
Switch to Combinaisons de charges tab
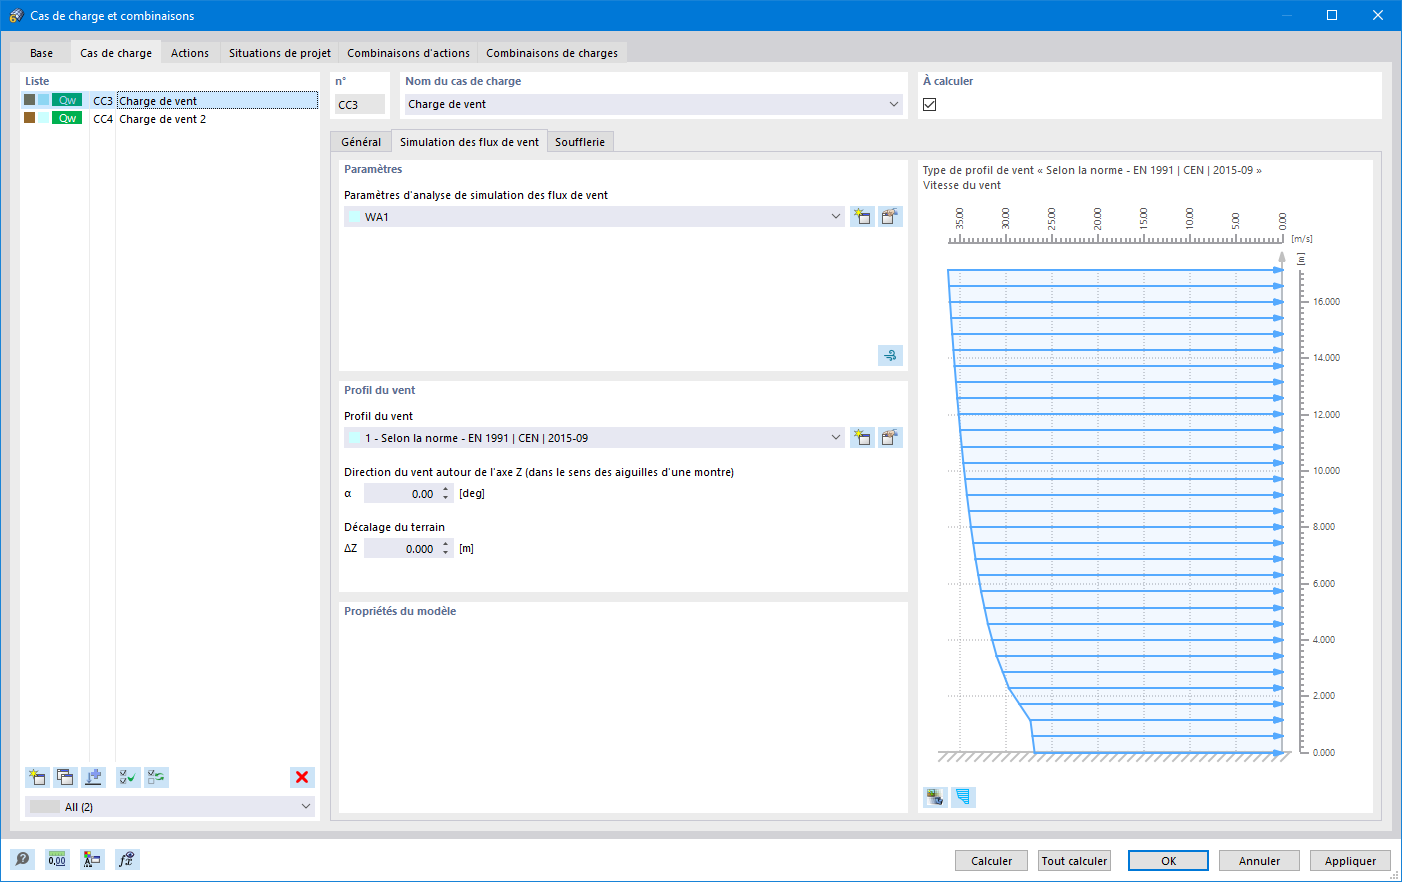[552, 53]
